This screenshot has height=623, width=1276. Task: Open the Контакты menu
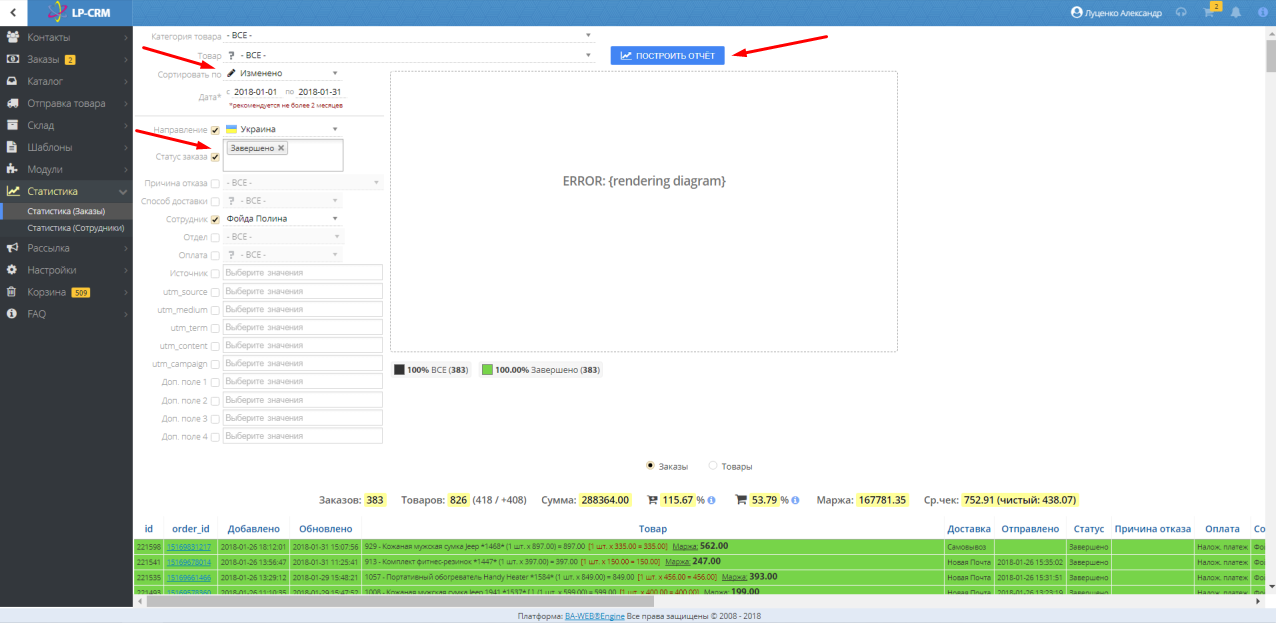tap(66, 37)
